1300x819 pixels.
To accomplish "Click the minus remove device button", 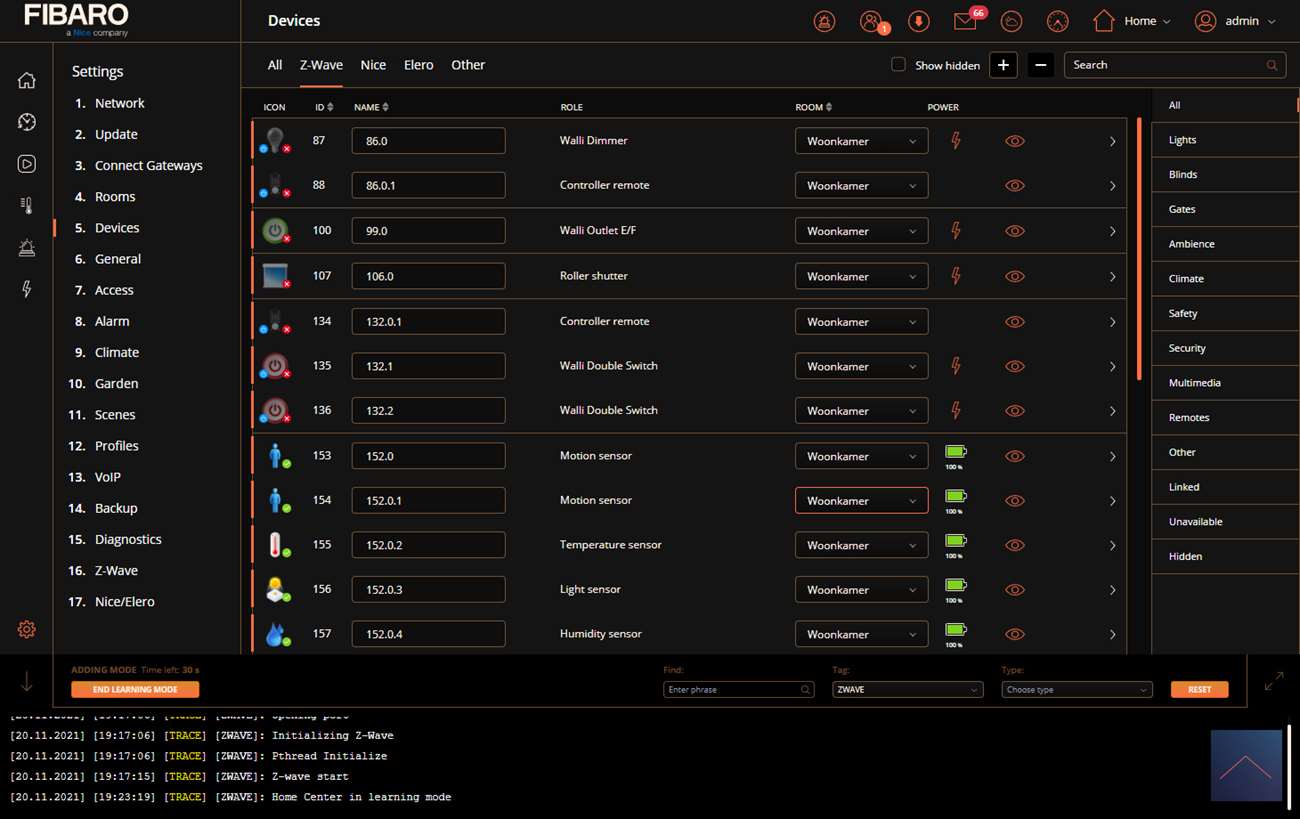I will pos(1040,65).
